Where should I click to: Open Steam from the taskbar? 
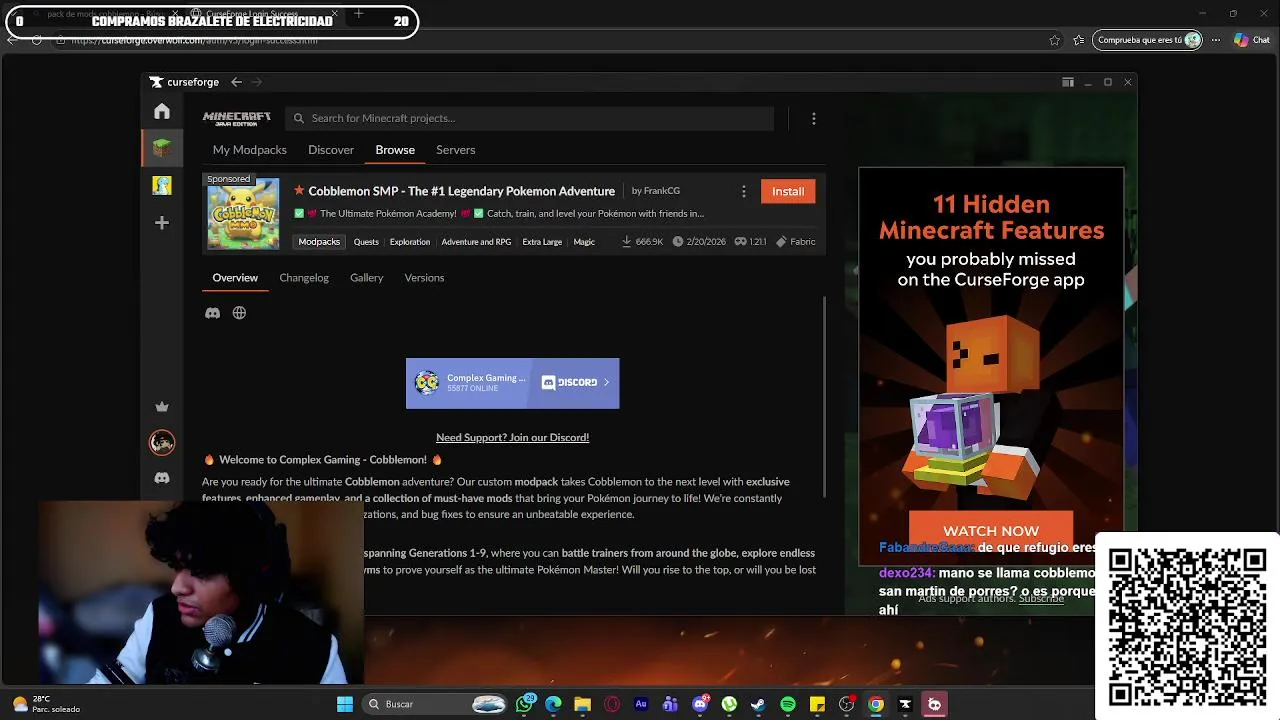click(758, 704)
